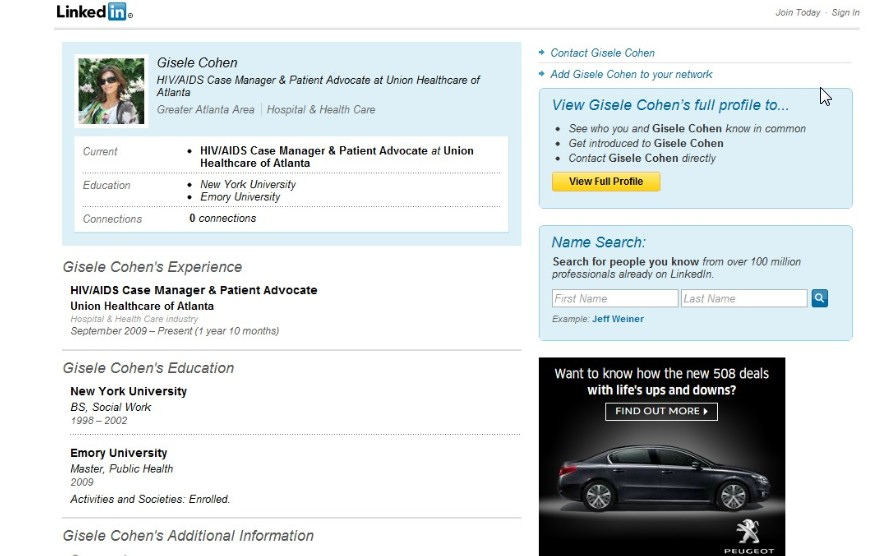Click Gisele Cohen's Experience section heading
The height and width of the screenshot is (556, 895).
(152, 267)
